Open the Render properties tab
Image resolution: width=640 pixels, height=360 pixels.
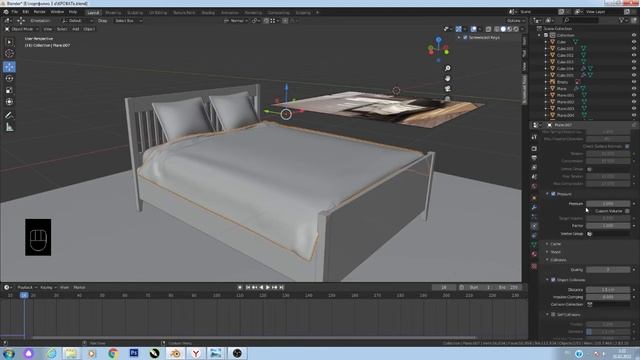click(x=534, y=149)
